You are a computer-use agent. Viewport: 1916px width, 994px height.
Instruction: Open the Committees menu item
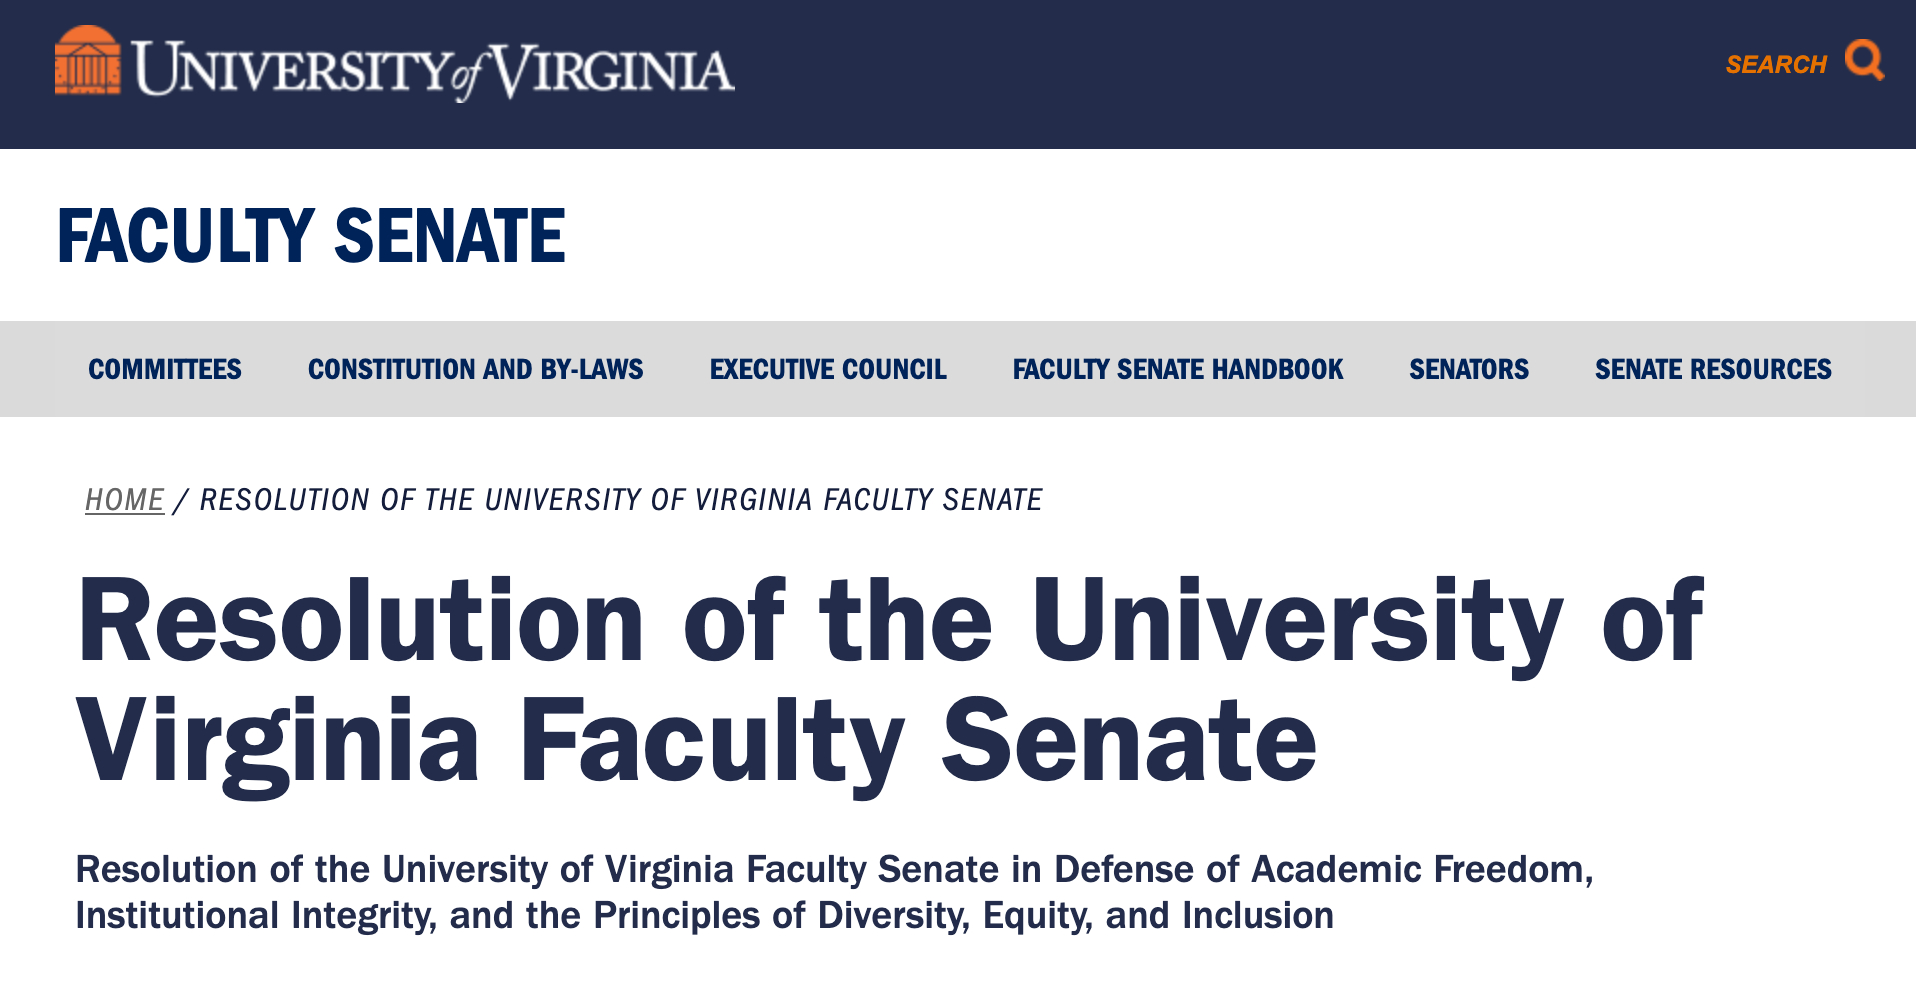[x=165, y=370]
